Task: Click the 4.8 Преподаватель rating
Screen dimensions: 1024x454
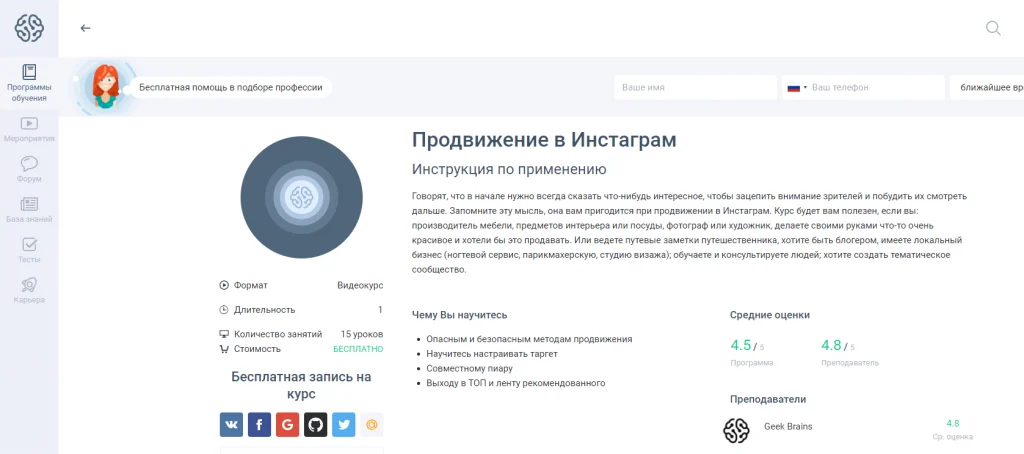Action: click(850, 352)
